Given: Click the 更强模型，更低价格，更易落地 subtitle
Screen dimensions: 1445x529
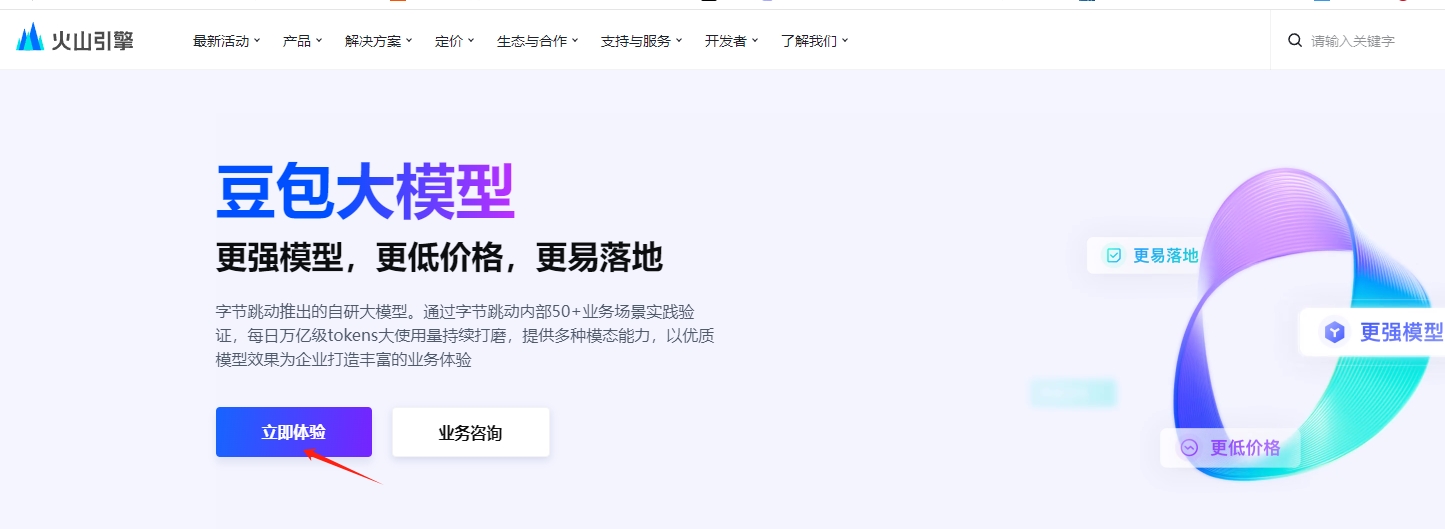Looking at the screenshot, I should click(x=439, y=258).
